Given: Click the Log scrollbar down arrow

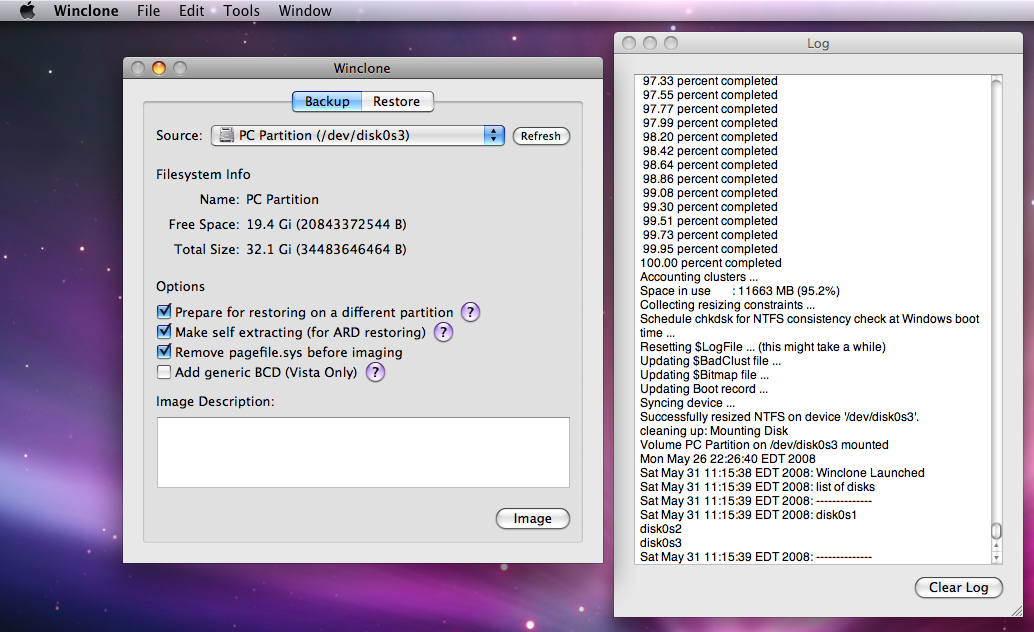Looking at the screenshot, I should tap(996, 558).
